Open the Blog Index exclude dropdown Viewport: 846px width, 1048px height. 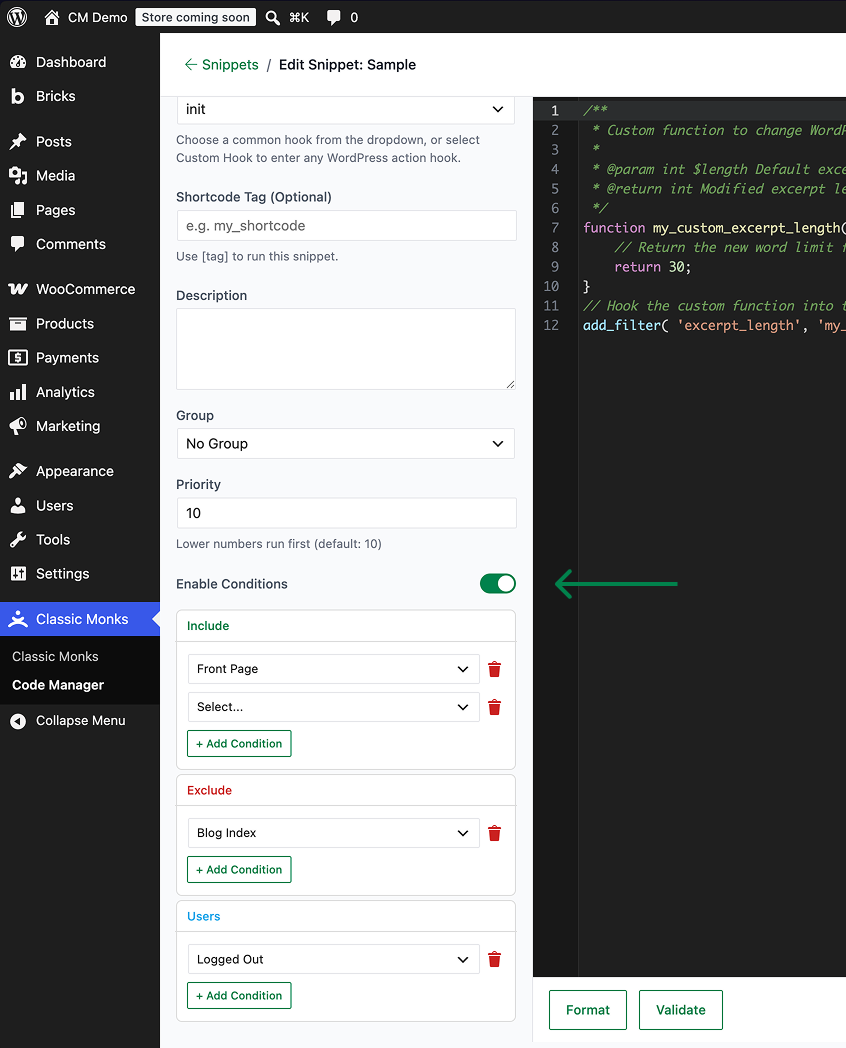[x=333, y=833]
